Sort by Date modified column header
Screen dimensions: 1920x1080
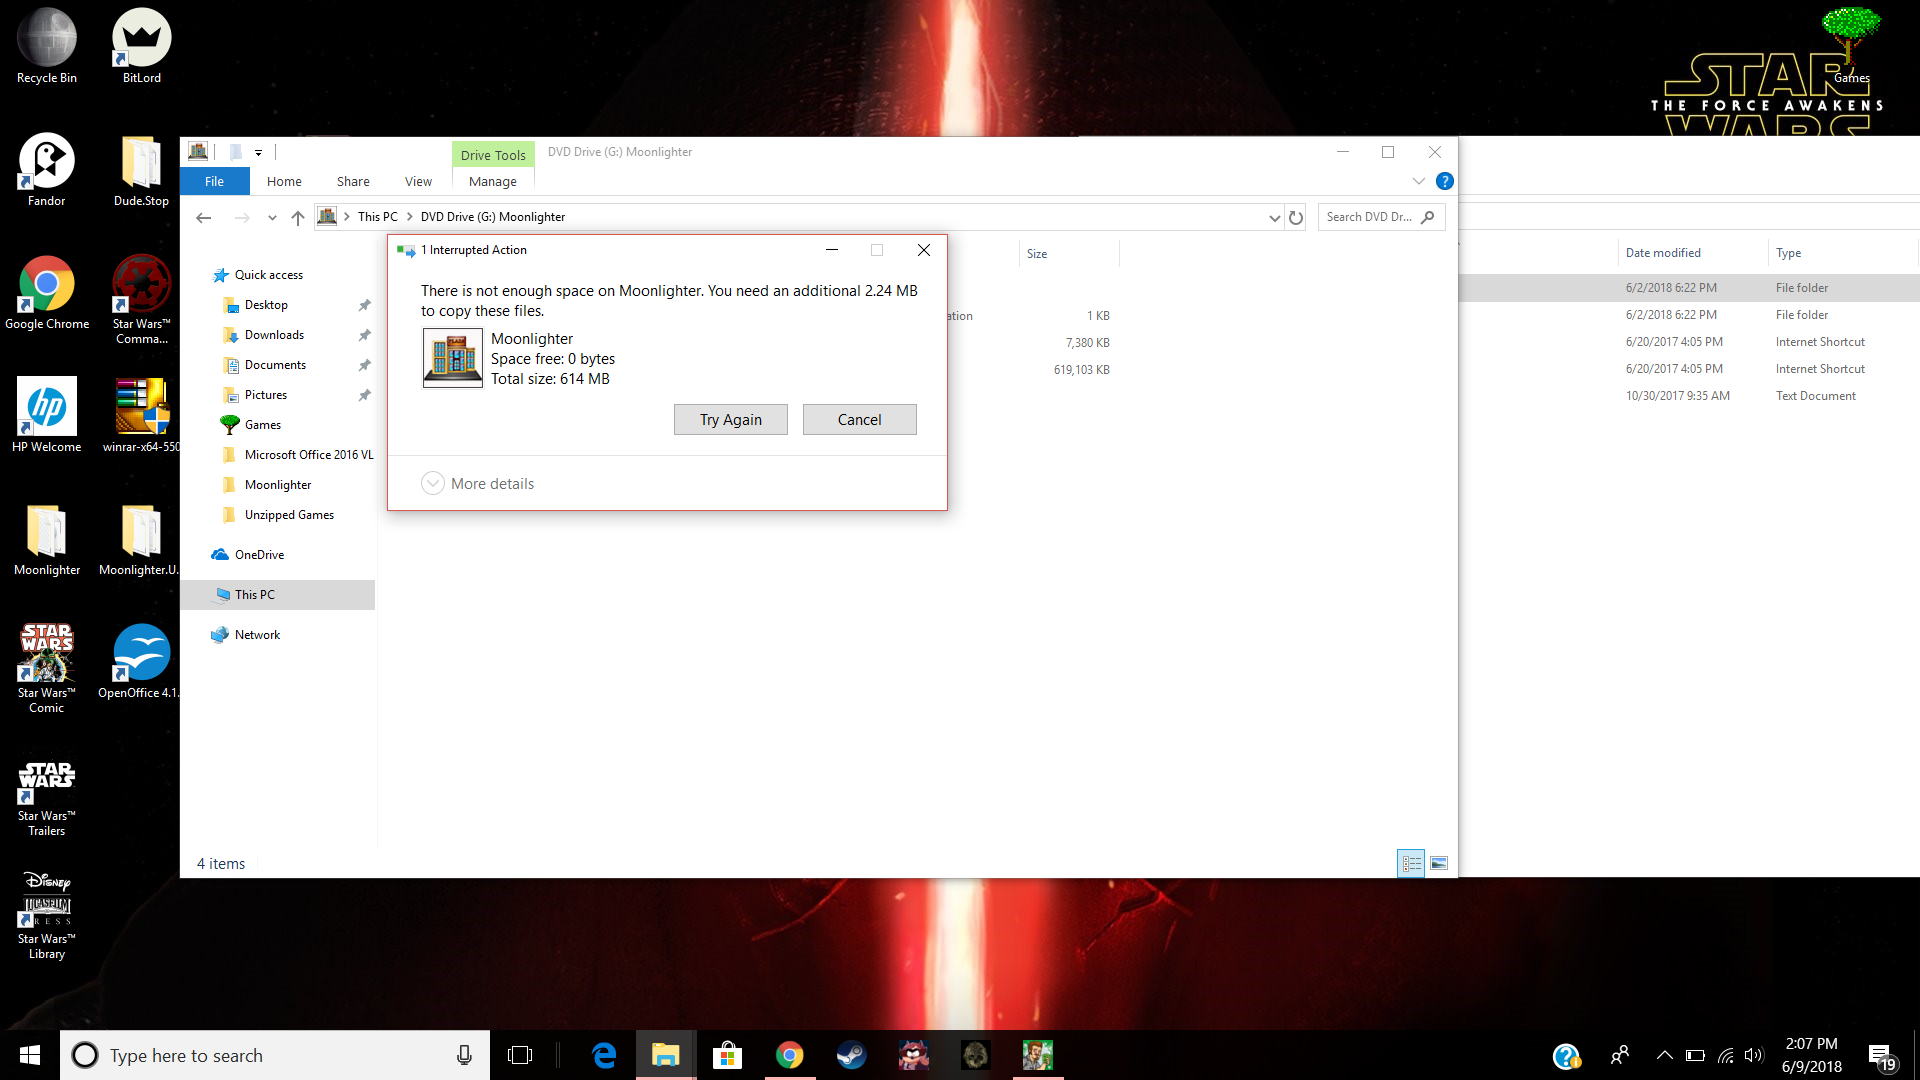(x=1692, y=253)
